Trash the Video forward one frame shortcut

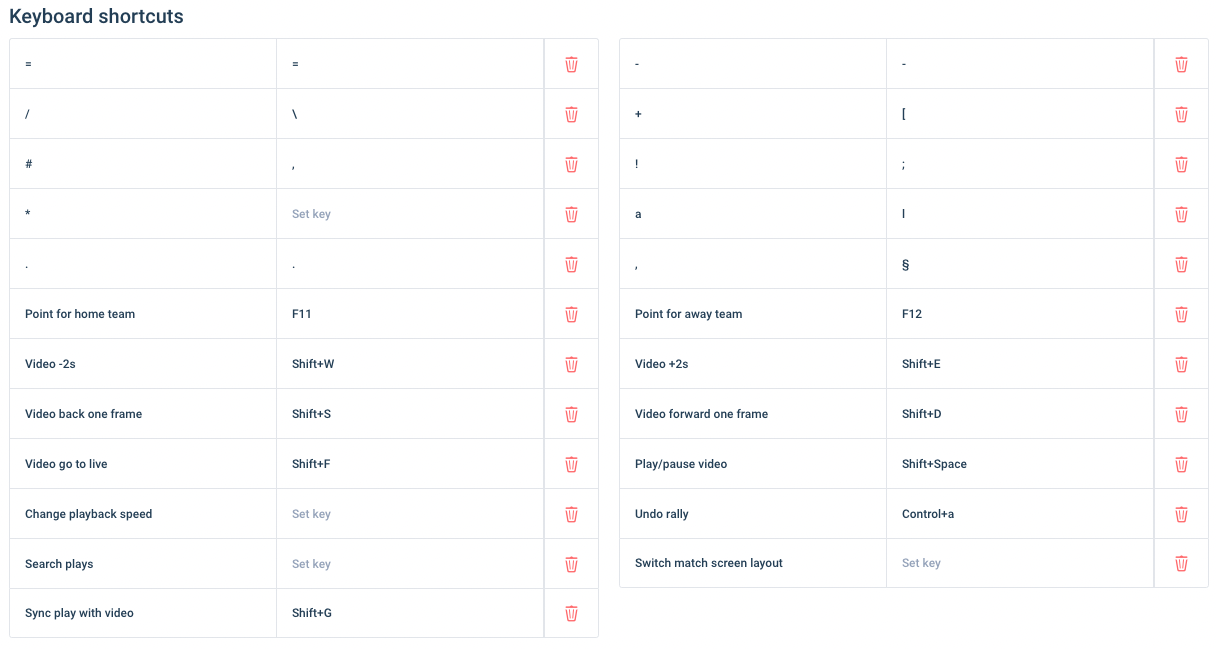pos(1181,414)
